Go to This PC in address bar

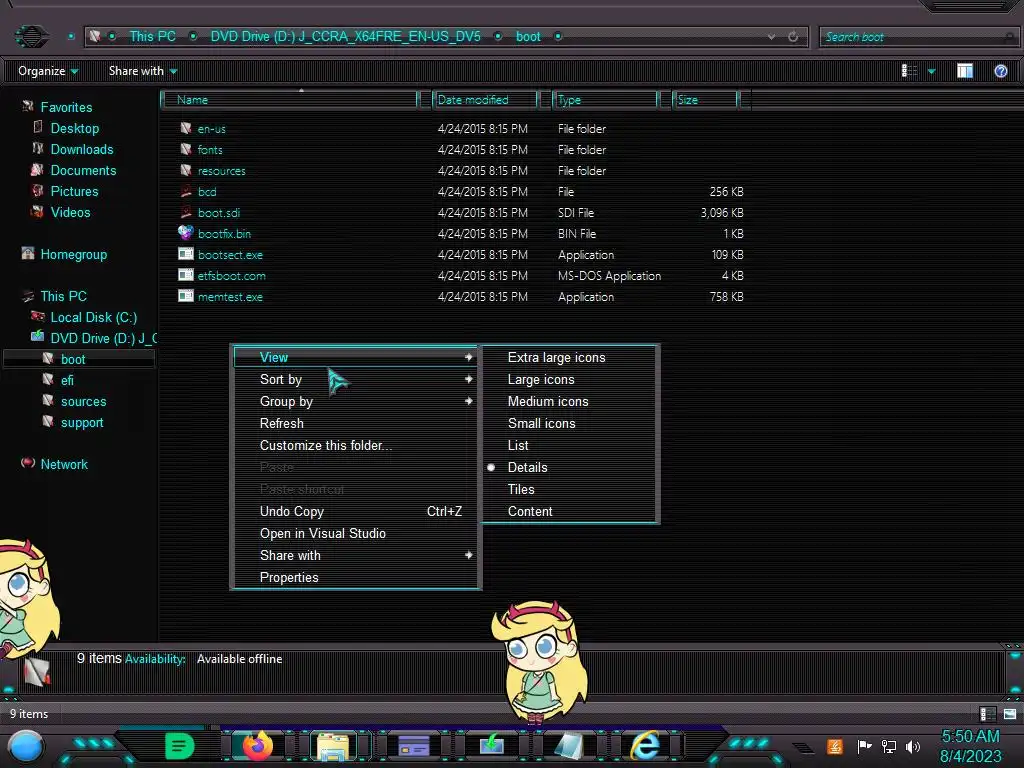point(152,37)
